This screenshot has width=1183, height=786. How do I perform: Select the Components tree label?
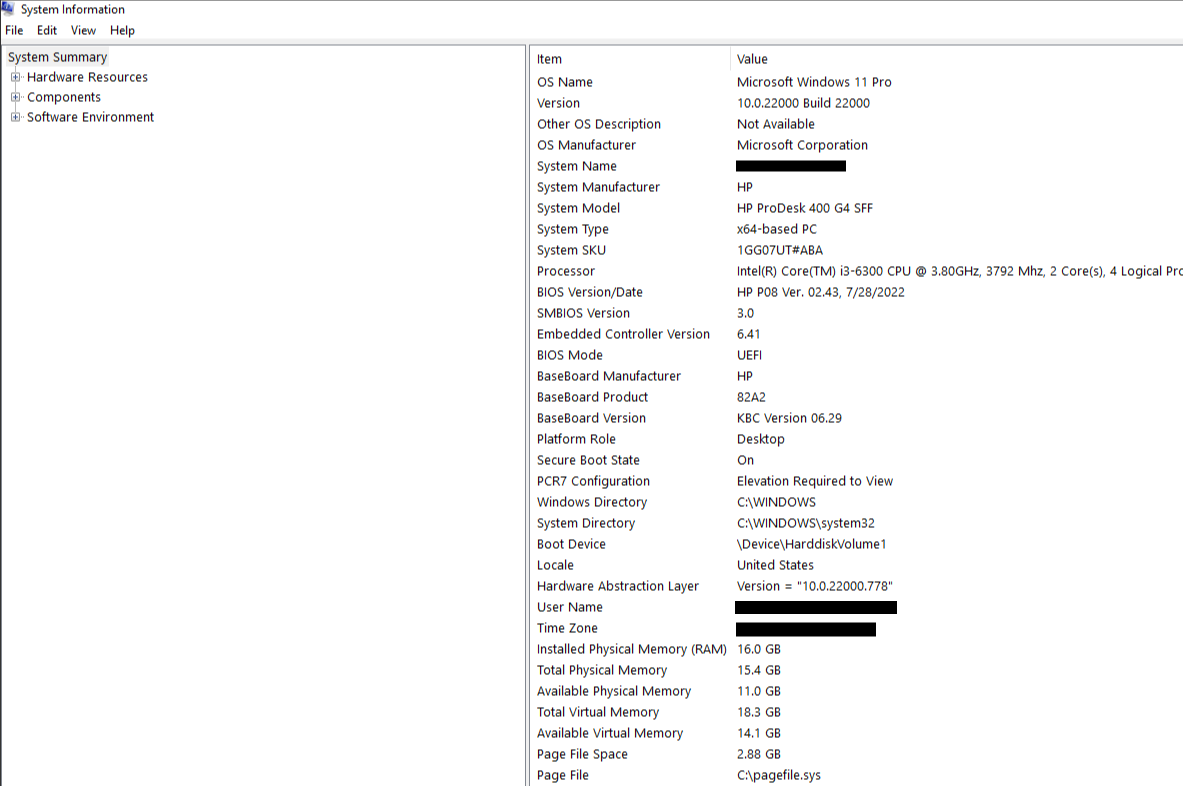64,97
